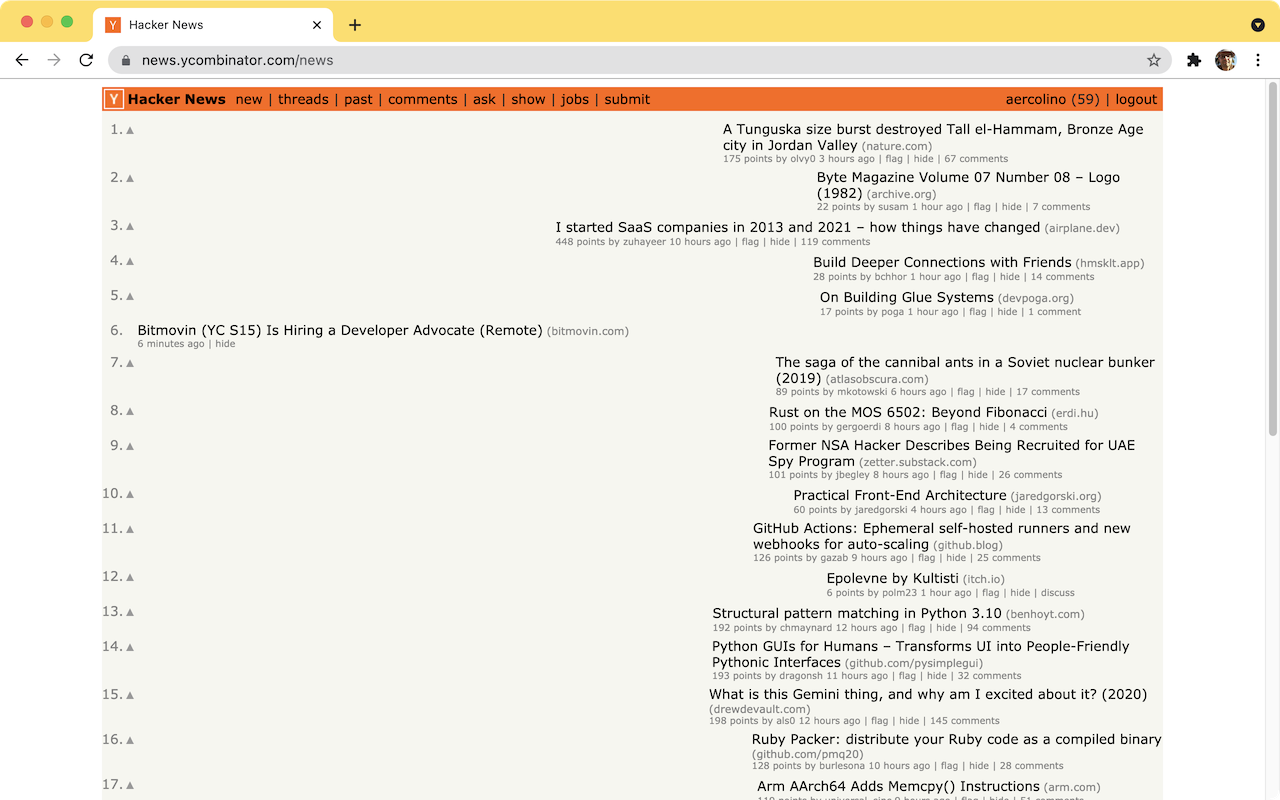Click the Y Combinator logo icon

point(114,99)
